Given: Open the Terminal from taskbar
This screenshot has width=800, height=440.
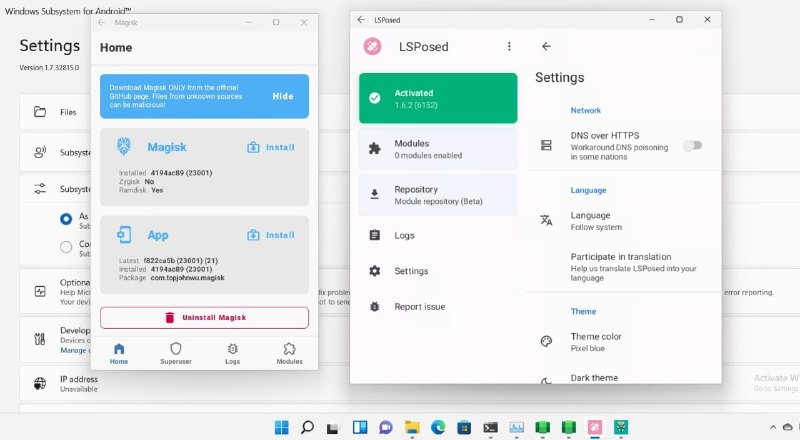Looking at the screenshot, I should [490, 427].
